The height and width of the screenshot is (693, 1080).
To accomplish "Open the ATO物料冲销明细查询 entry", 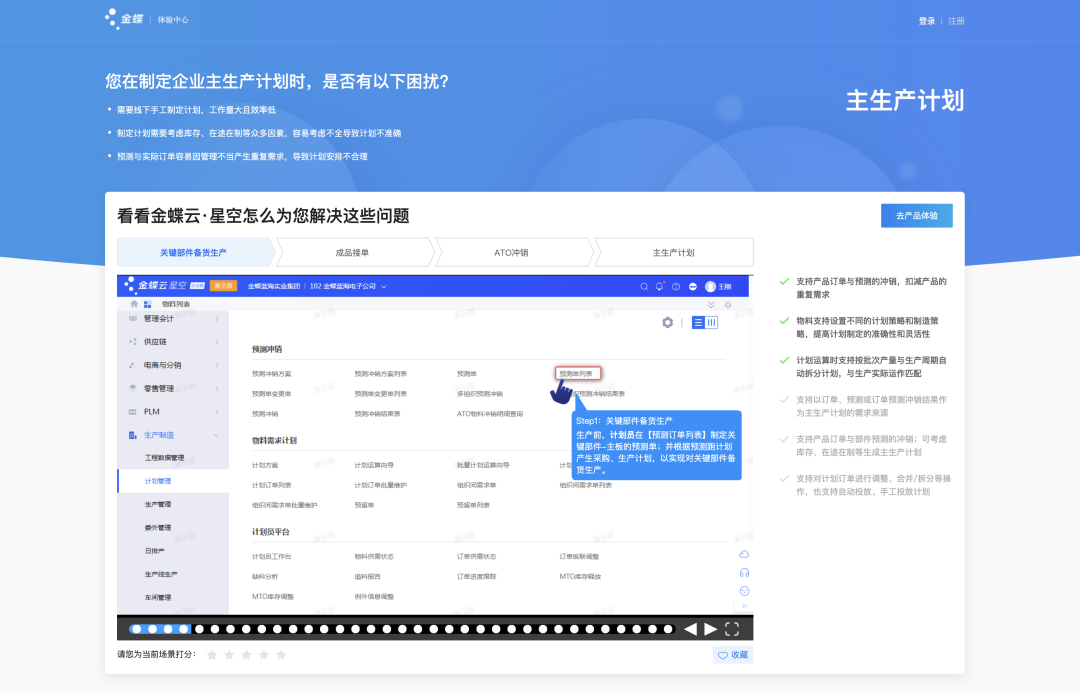I will pos(490,414).
